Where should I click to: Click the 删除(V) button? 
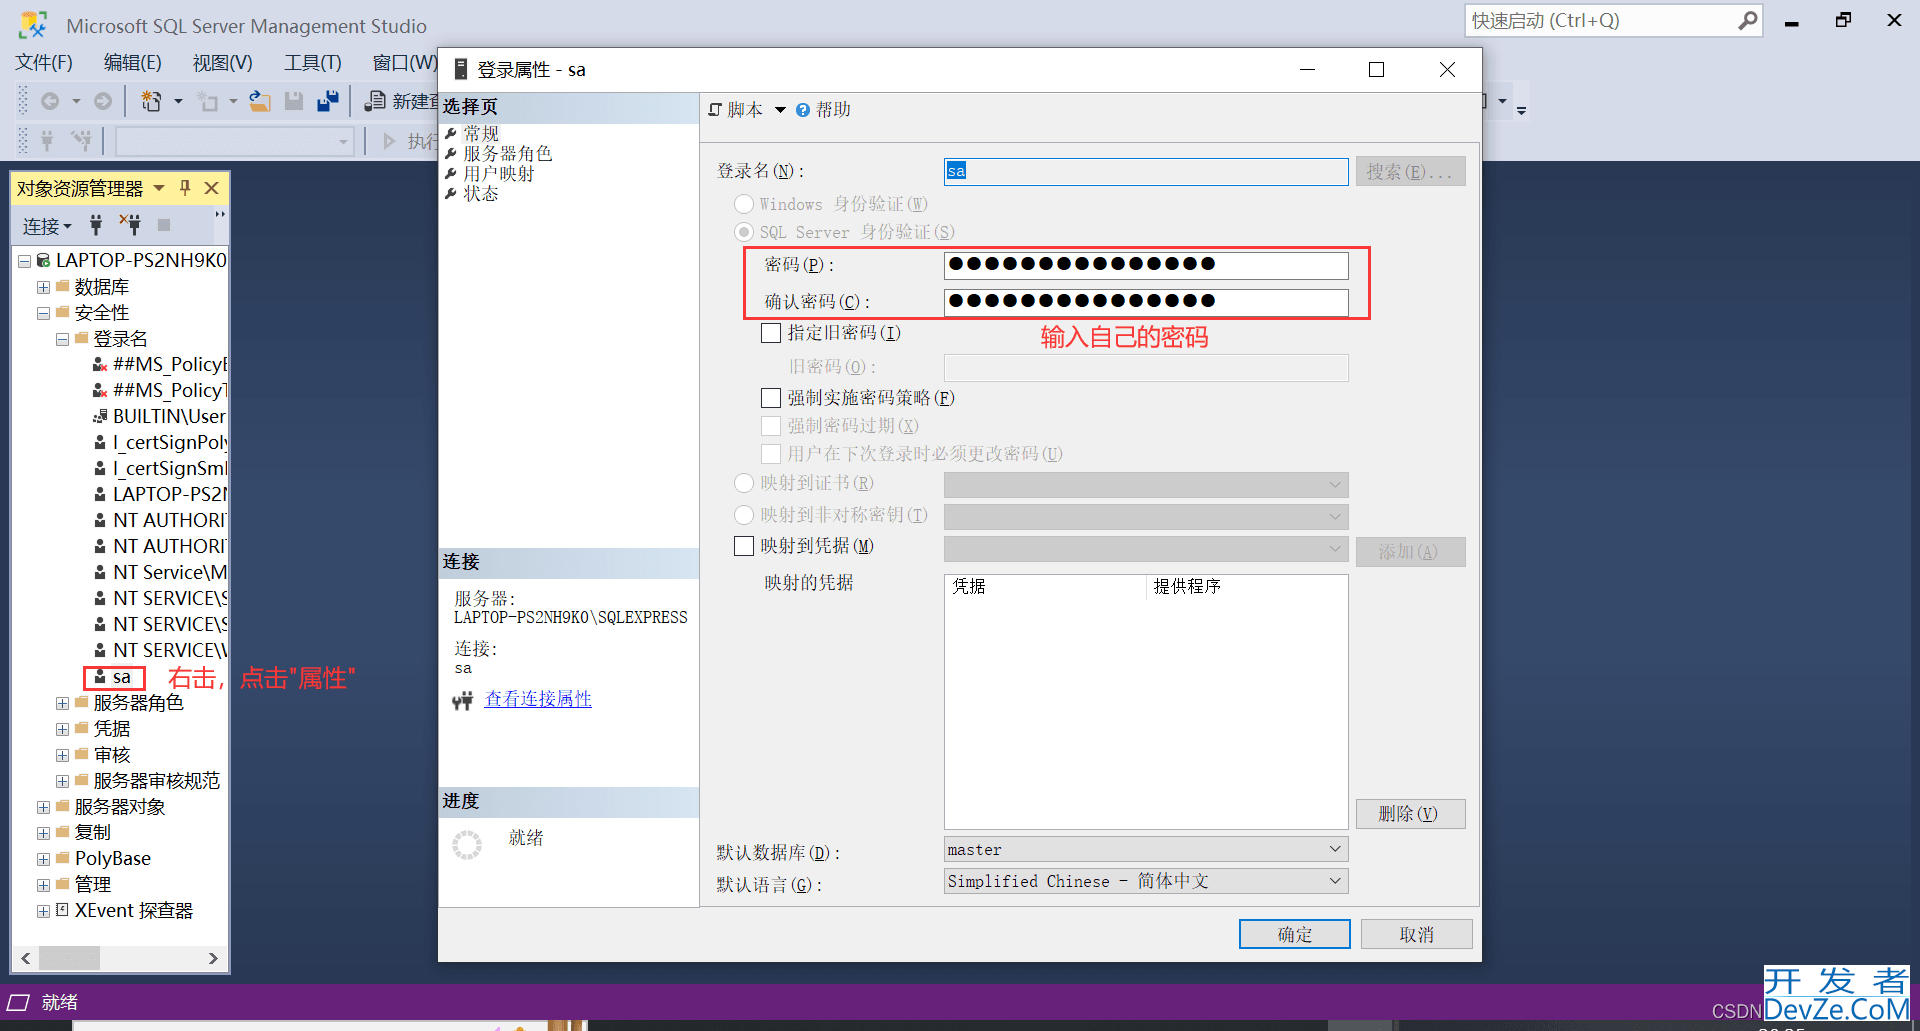click(x=1411, y=814)
